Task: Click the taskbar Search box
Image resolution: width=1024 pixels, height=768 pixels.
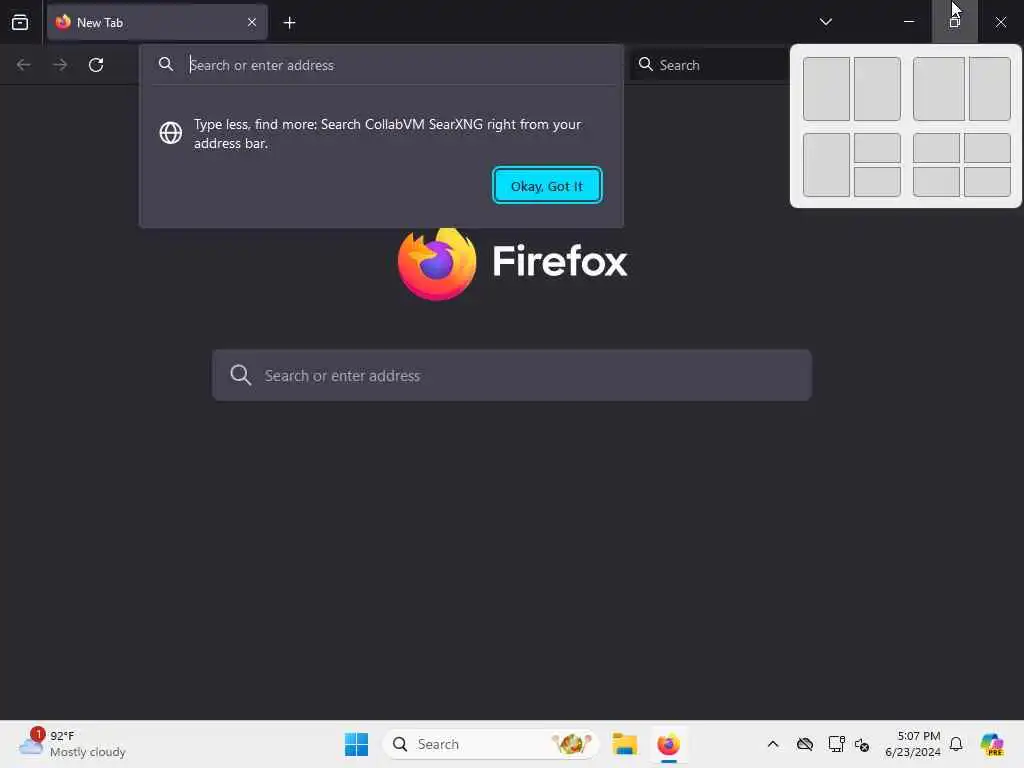Action: 490,744
